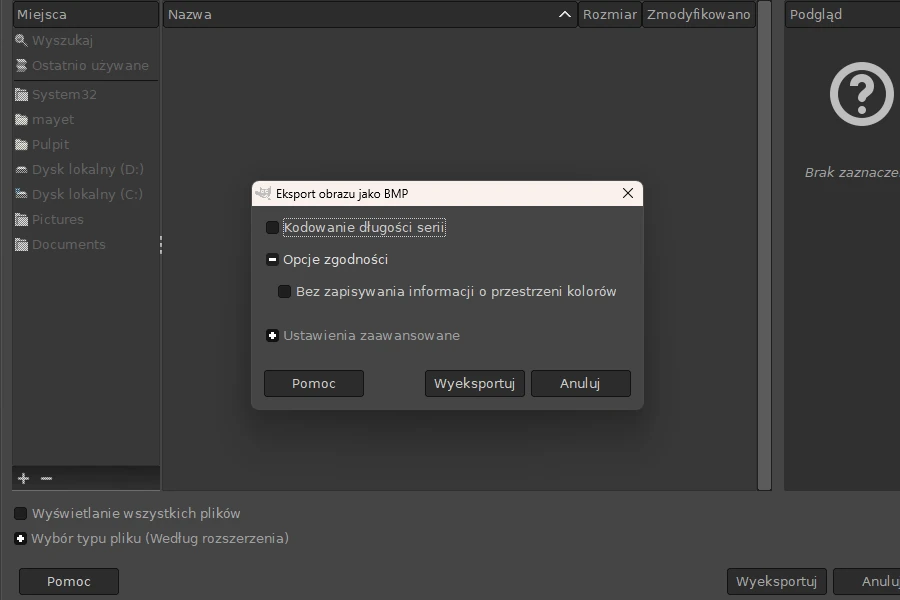Select the mayet folder icon
900x600 pixels.
pyautogui.click(x=21, y=119)
